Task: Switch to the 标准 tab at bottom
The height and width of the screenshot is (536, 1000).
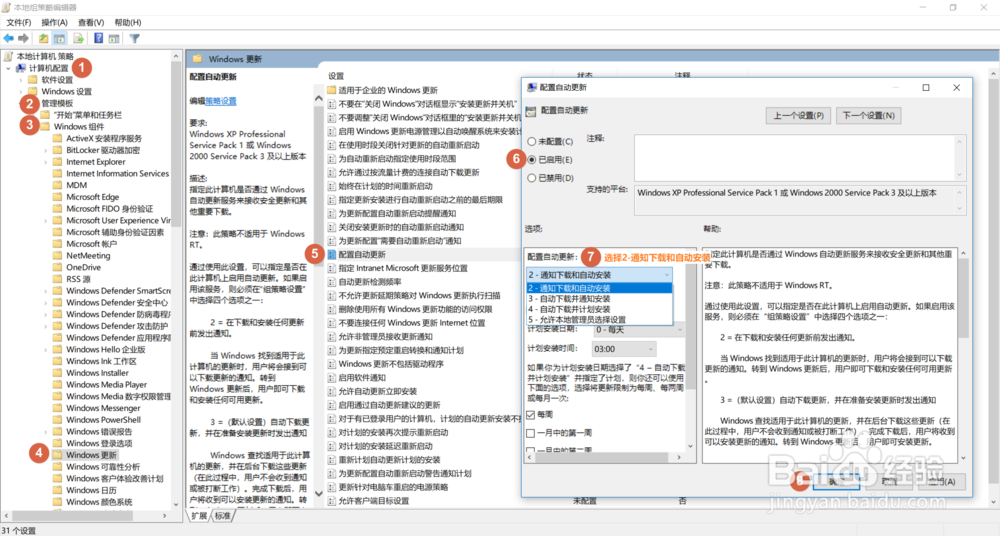Action: click(223, 516)
